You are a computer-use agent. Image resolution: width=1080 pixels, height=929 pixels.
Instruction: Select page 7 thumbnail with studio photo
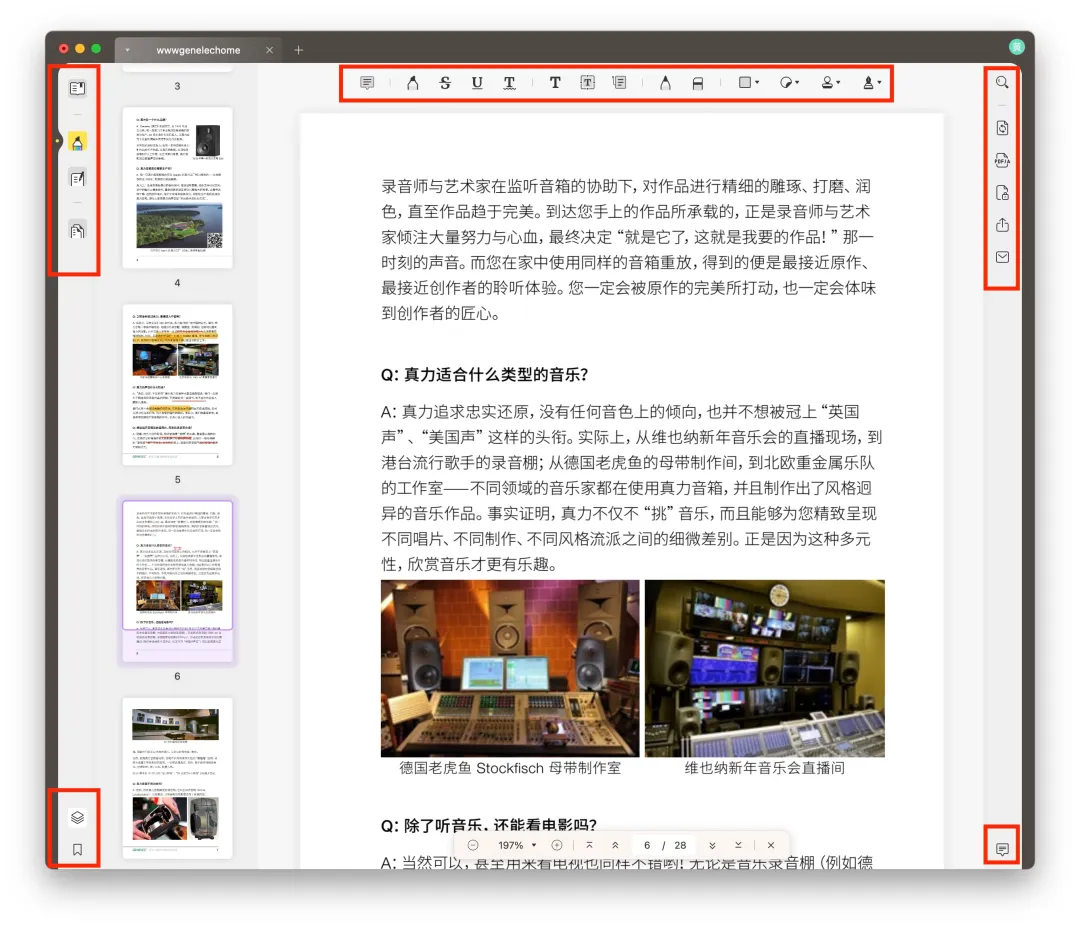coord(178,777)
